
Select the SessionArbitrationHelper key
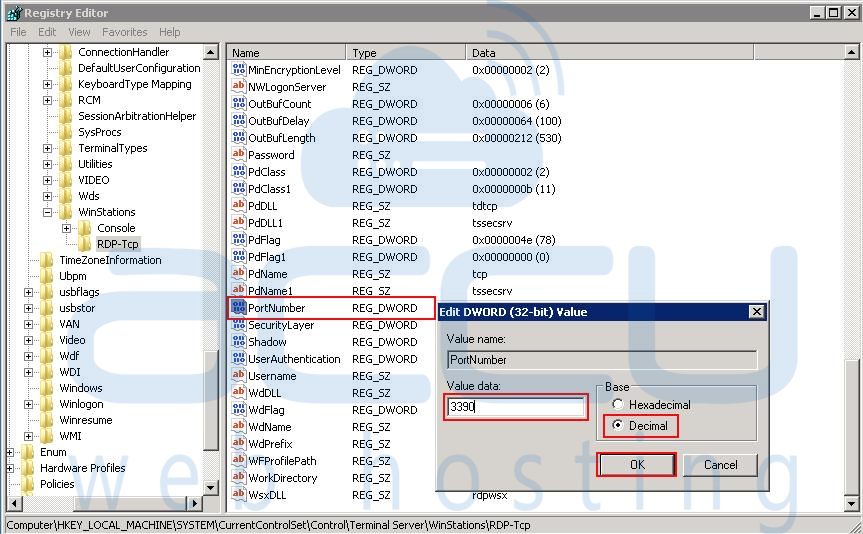pyautogui.click(x=137, y=116)
